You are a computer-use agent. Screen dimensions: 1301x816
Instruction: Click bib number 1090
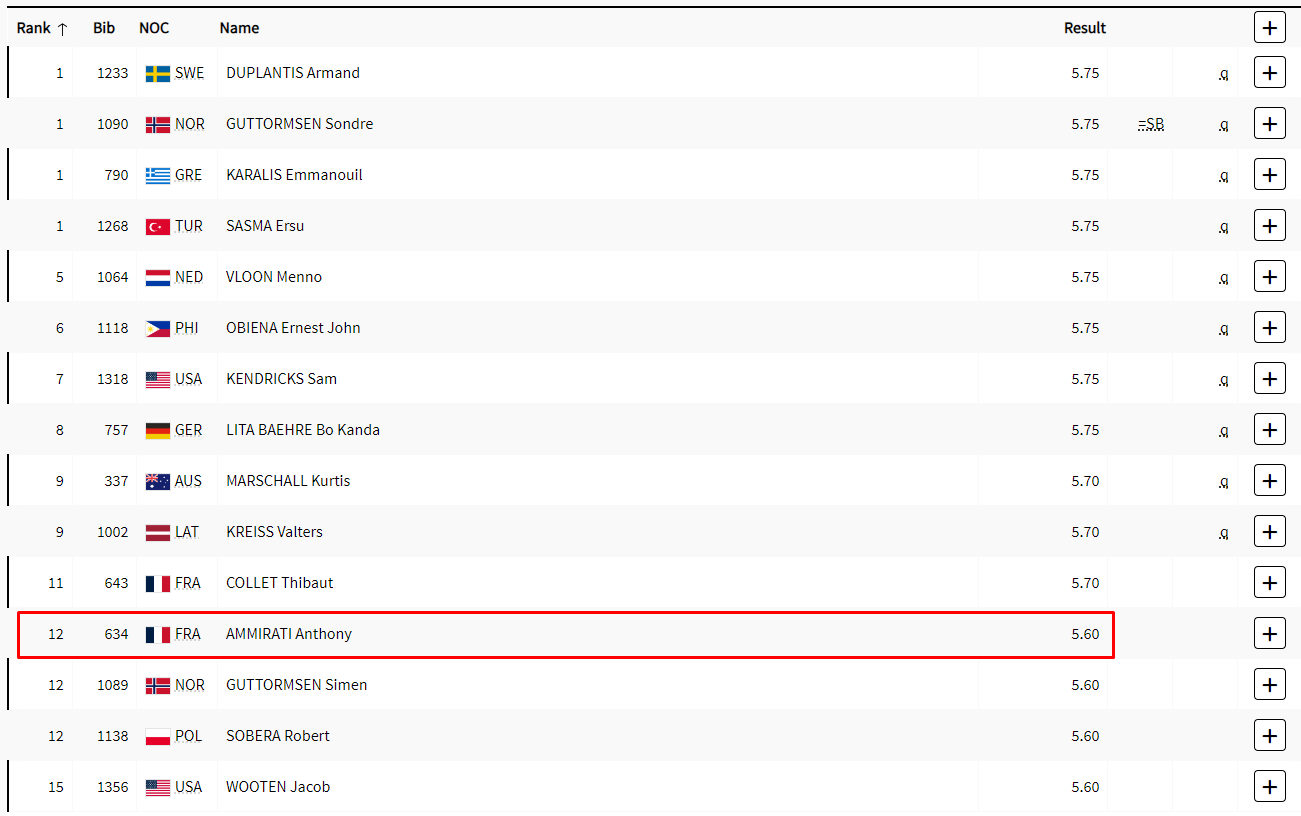[x=113, y=124]
